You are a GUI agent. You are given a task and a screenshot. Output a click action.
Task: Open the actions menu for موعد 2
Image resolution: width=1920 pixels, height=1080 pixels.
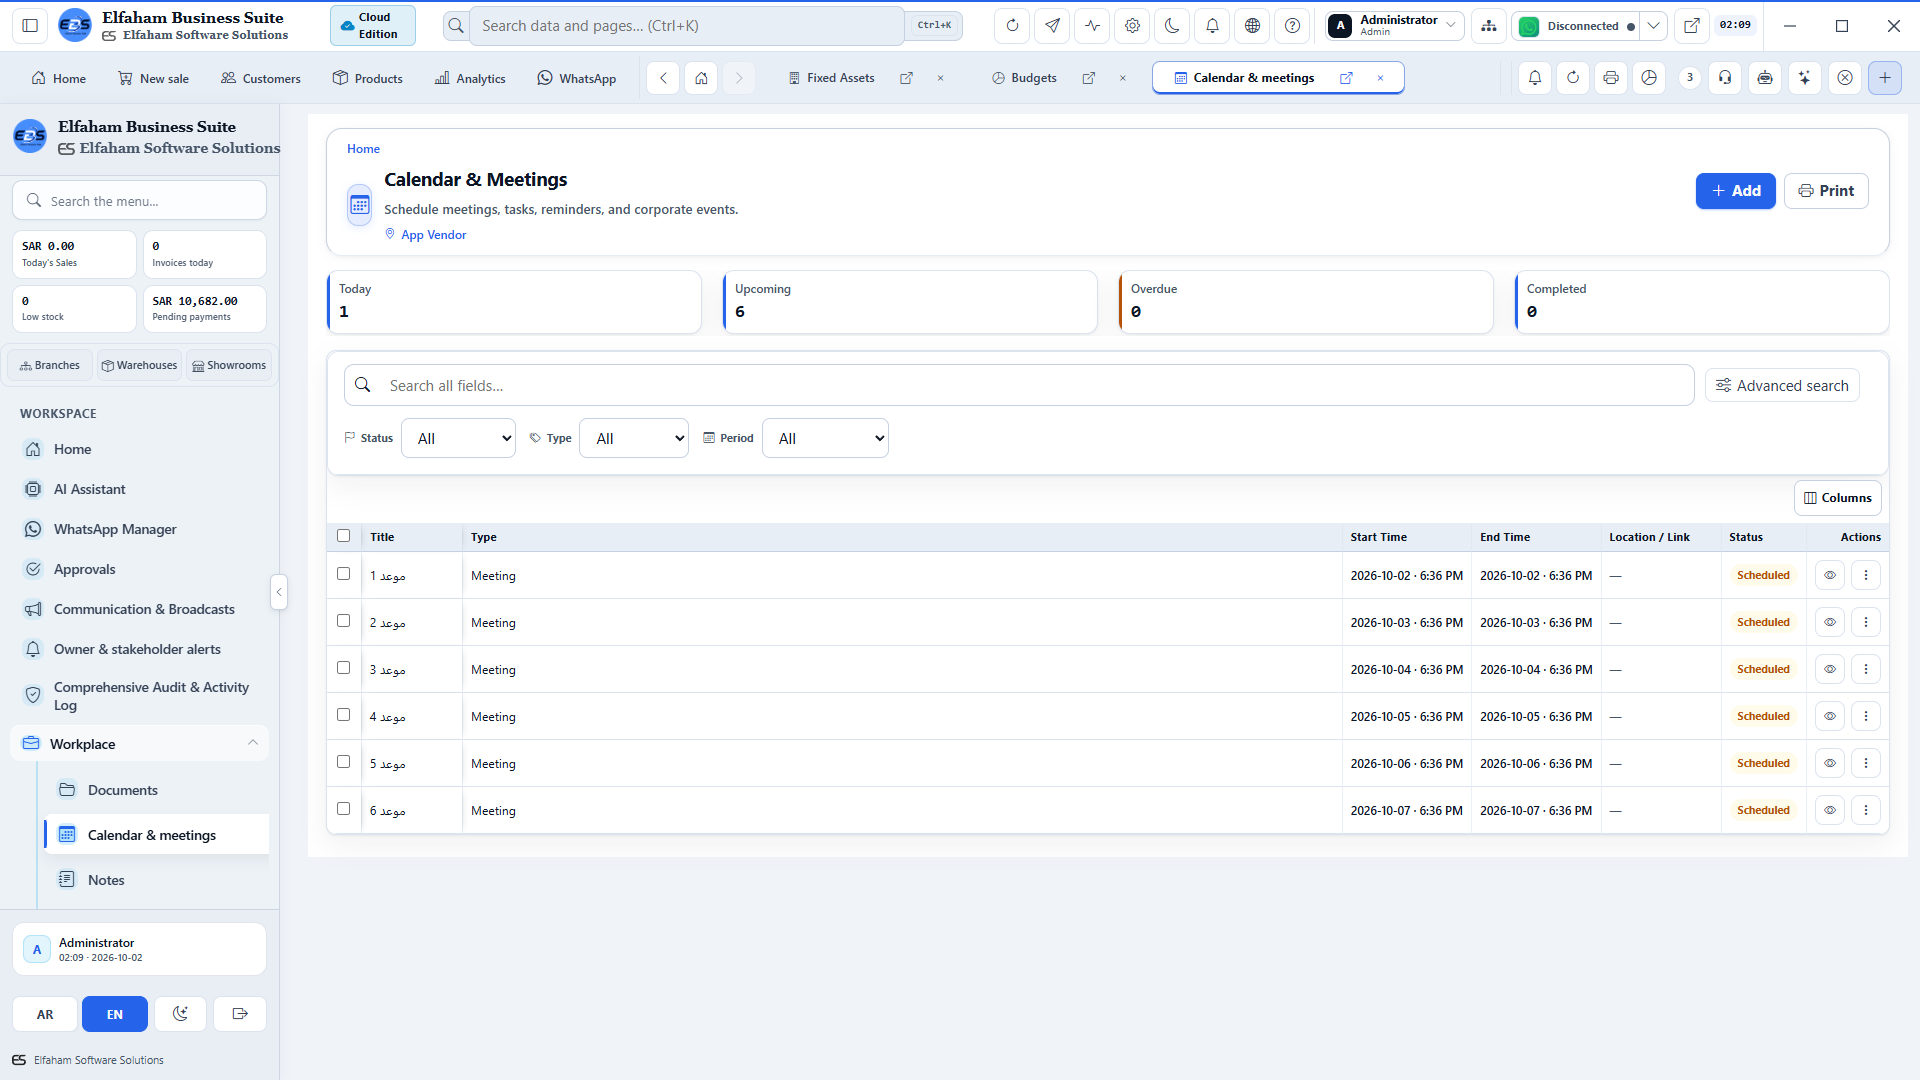point(1866,622)
